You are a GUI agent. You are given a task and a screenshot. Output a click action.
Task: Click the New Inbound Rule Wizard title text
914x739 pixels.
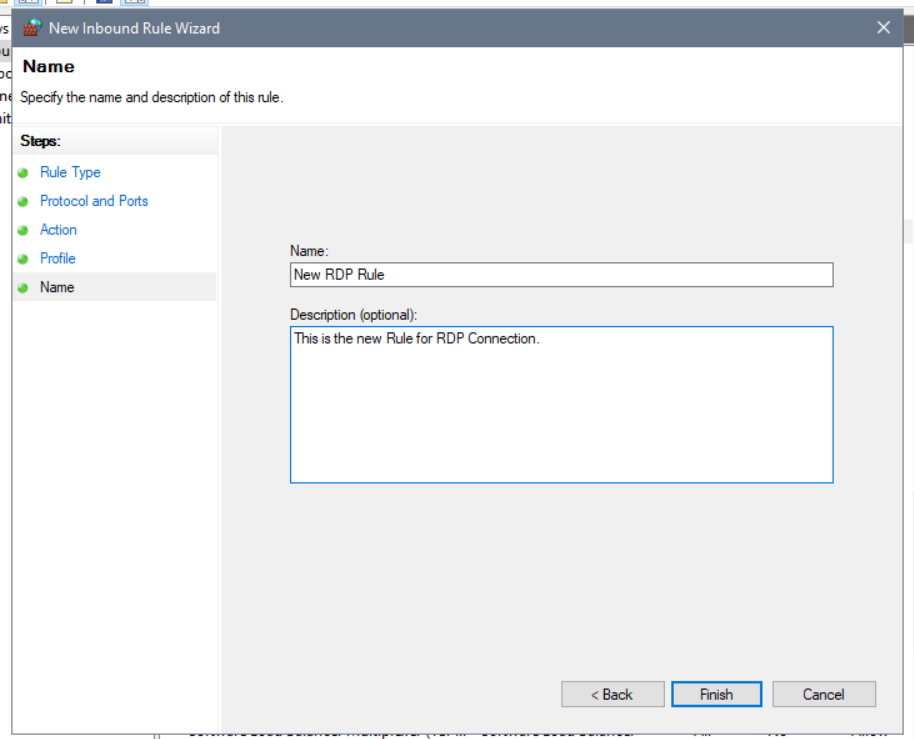coord(134,28)
